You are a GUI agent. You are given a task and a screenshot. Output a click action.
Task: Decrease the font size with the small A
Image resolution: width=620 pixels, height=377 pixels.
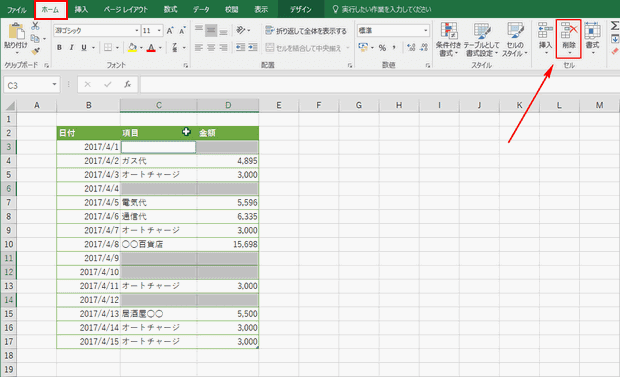tap(182, 30)
